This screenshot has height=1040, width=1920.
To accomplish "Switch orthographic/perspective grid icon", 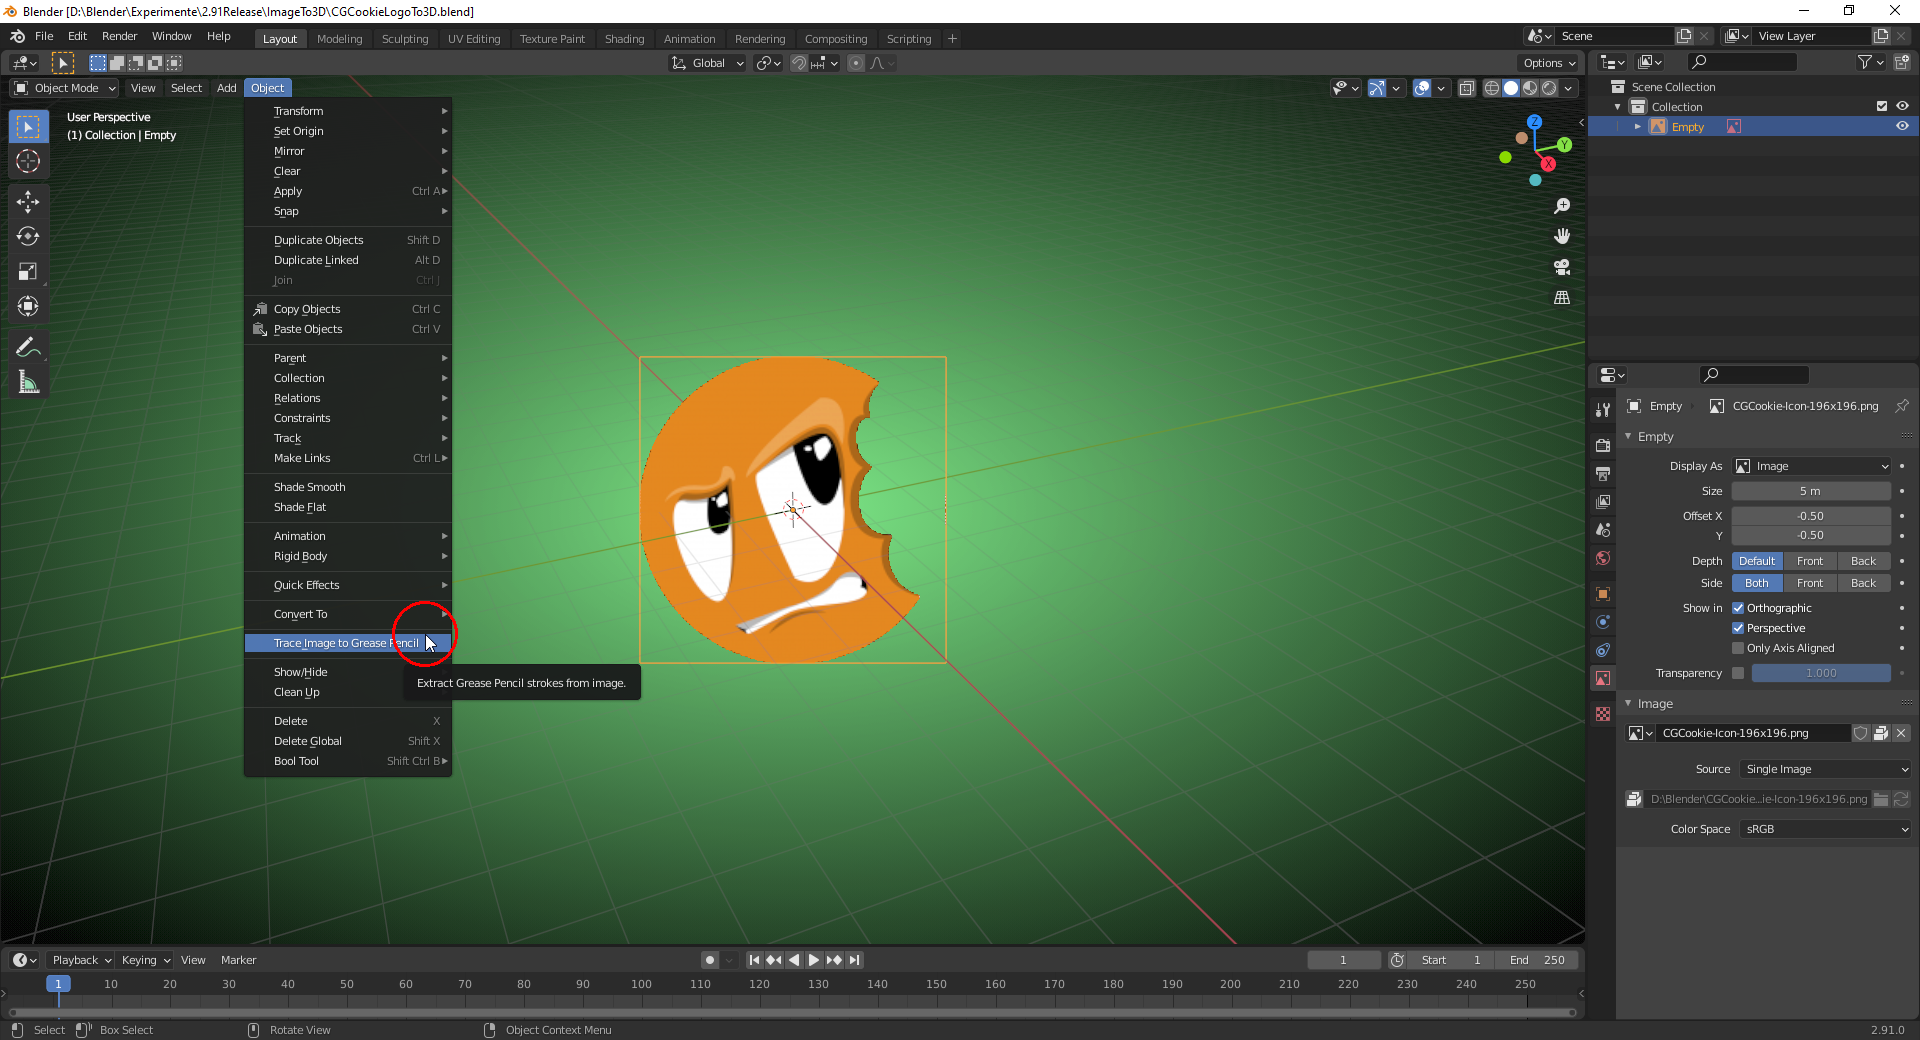I will [1562, 298].
